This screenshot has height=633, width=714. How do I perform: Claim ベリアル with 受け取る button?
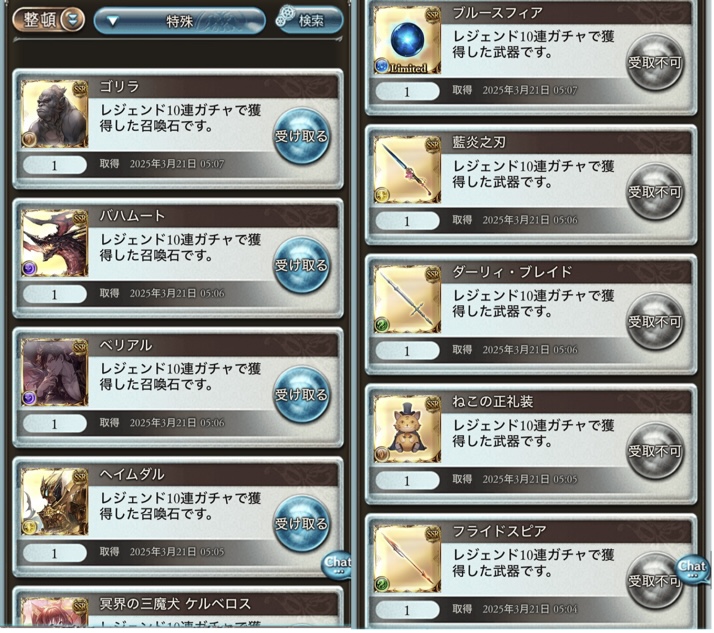click(x=301, y=394)
